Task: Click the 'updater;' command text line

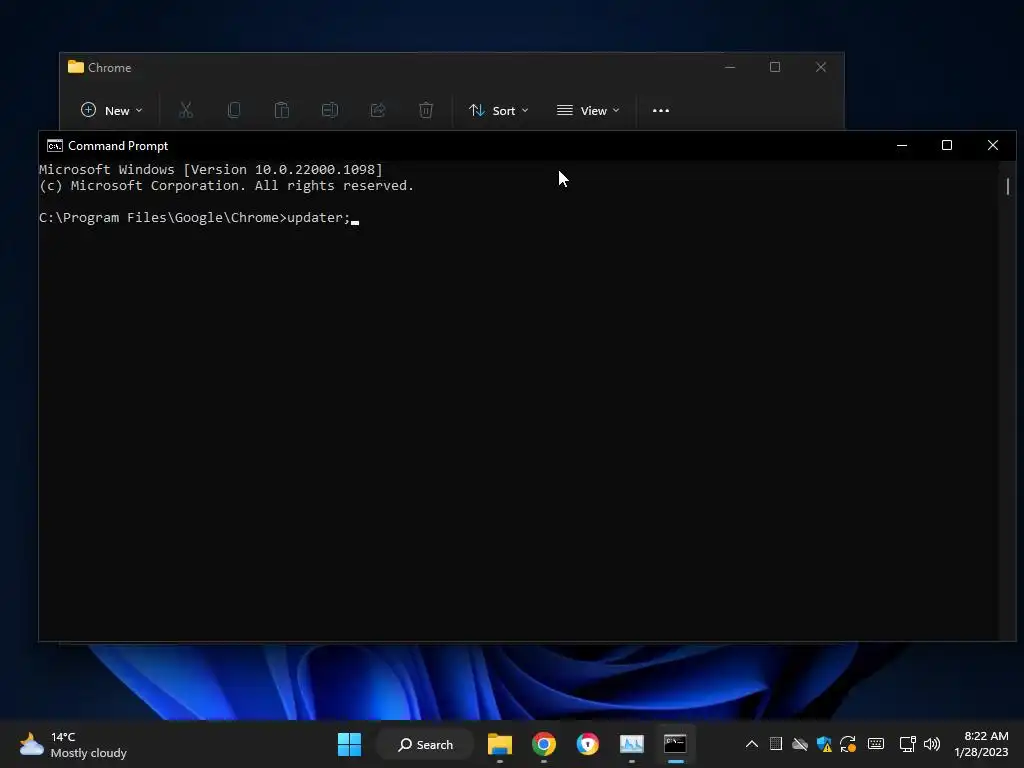Action: click(x=199, y=217)
